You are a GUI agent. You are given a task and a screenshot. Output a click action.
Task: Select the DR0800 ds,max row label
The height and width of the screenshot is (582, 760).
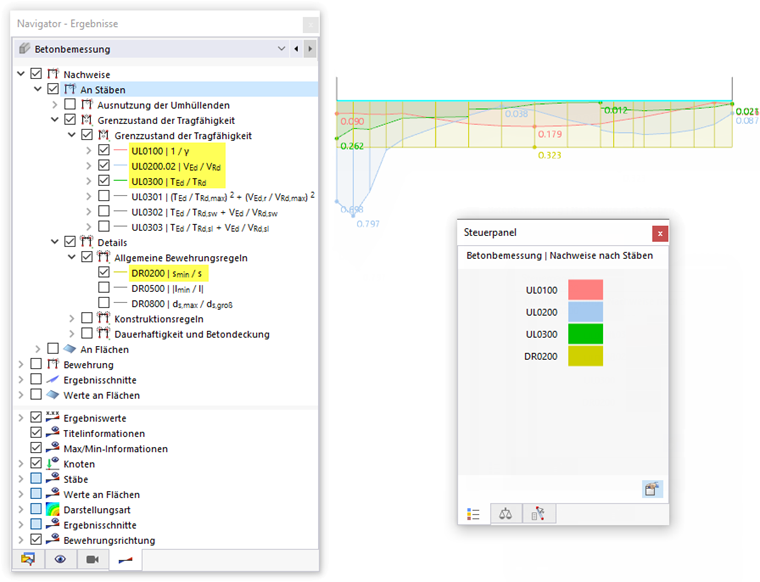[x=182, y=304]
